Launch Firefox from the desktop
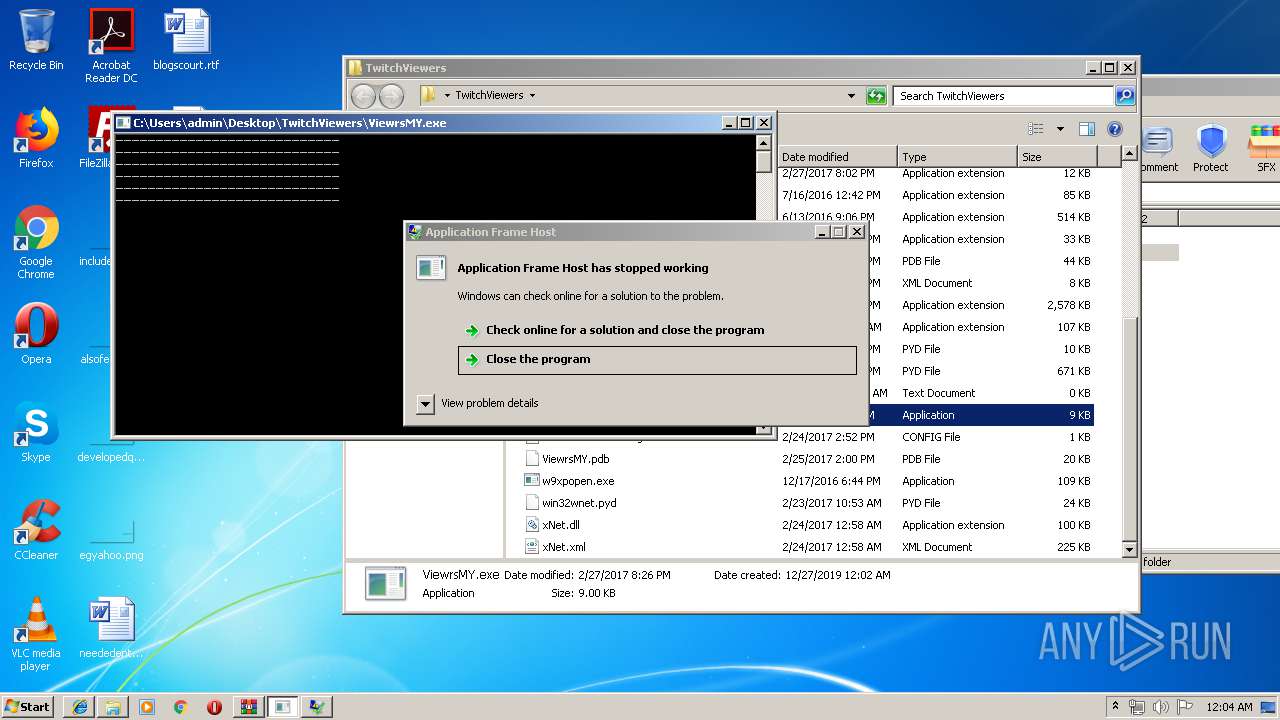The image size is (1280, 720). pyautogui.click(x=36, y=138)
